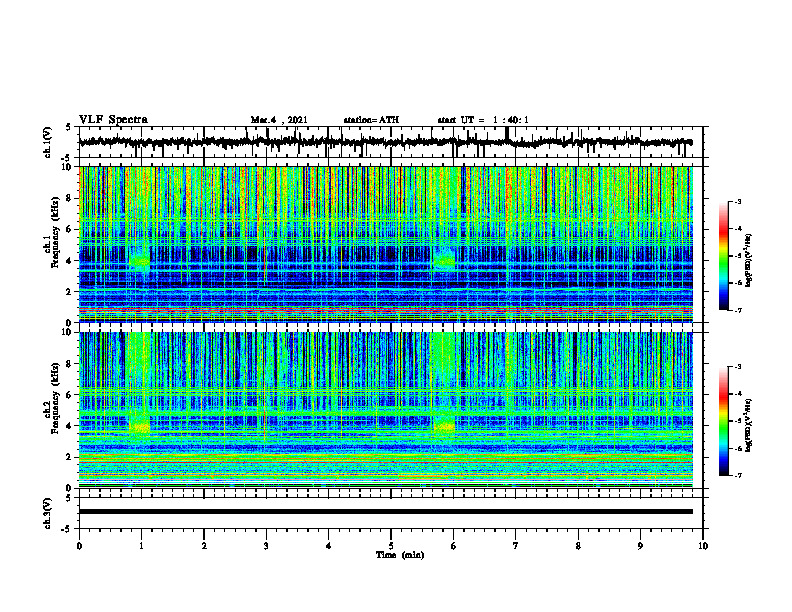This screenshot has height=612, width=792.
Task: Click the ch.2 spectrogram color scale bar
Action: point(723,421)
